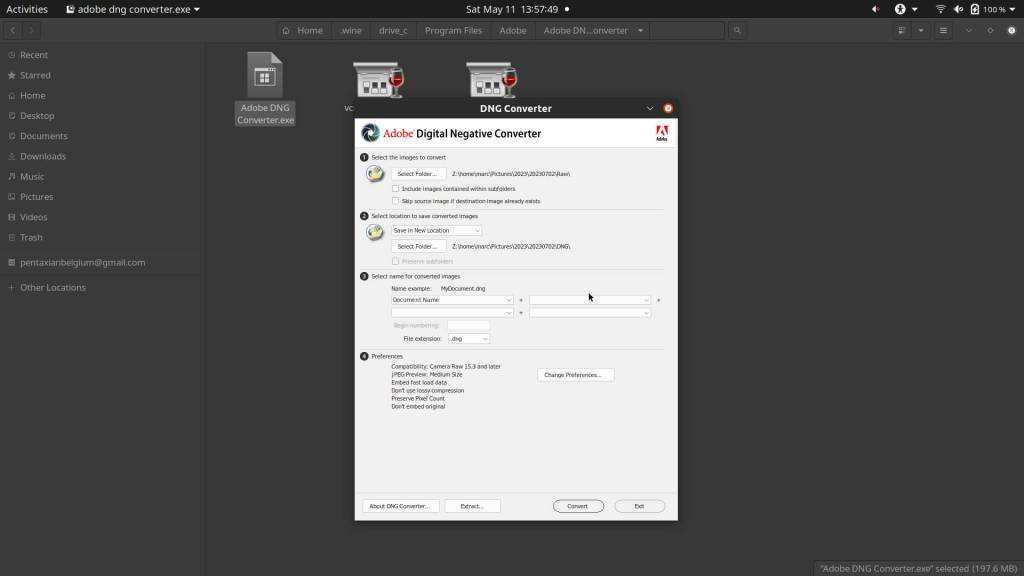
Task: Go to Program Files in the path bar
Action: coord(453,30)
